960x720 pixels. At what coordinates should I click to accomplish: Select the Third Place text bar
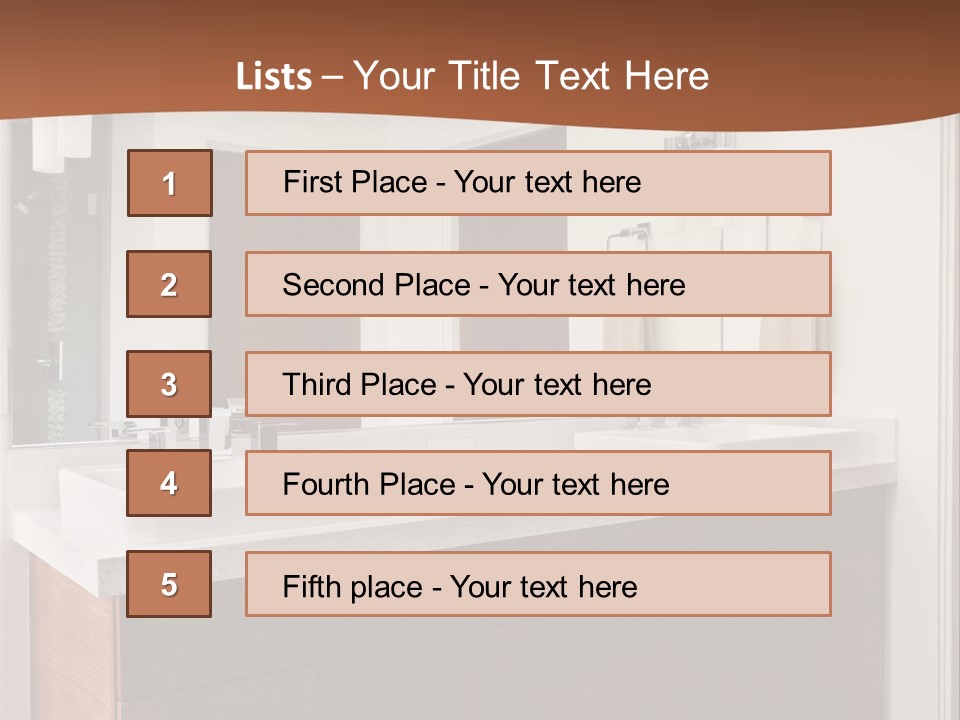(x=538, y=384)
